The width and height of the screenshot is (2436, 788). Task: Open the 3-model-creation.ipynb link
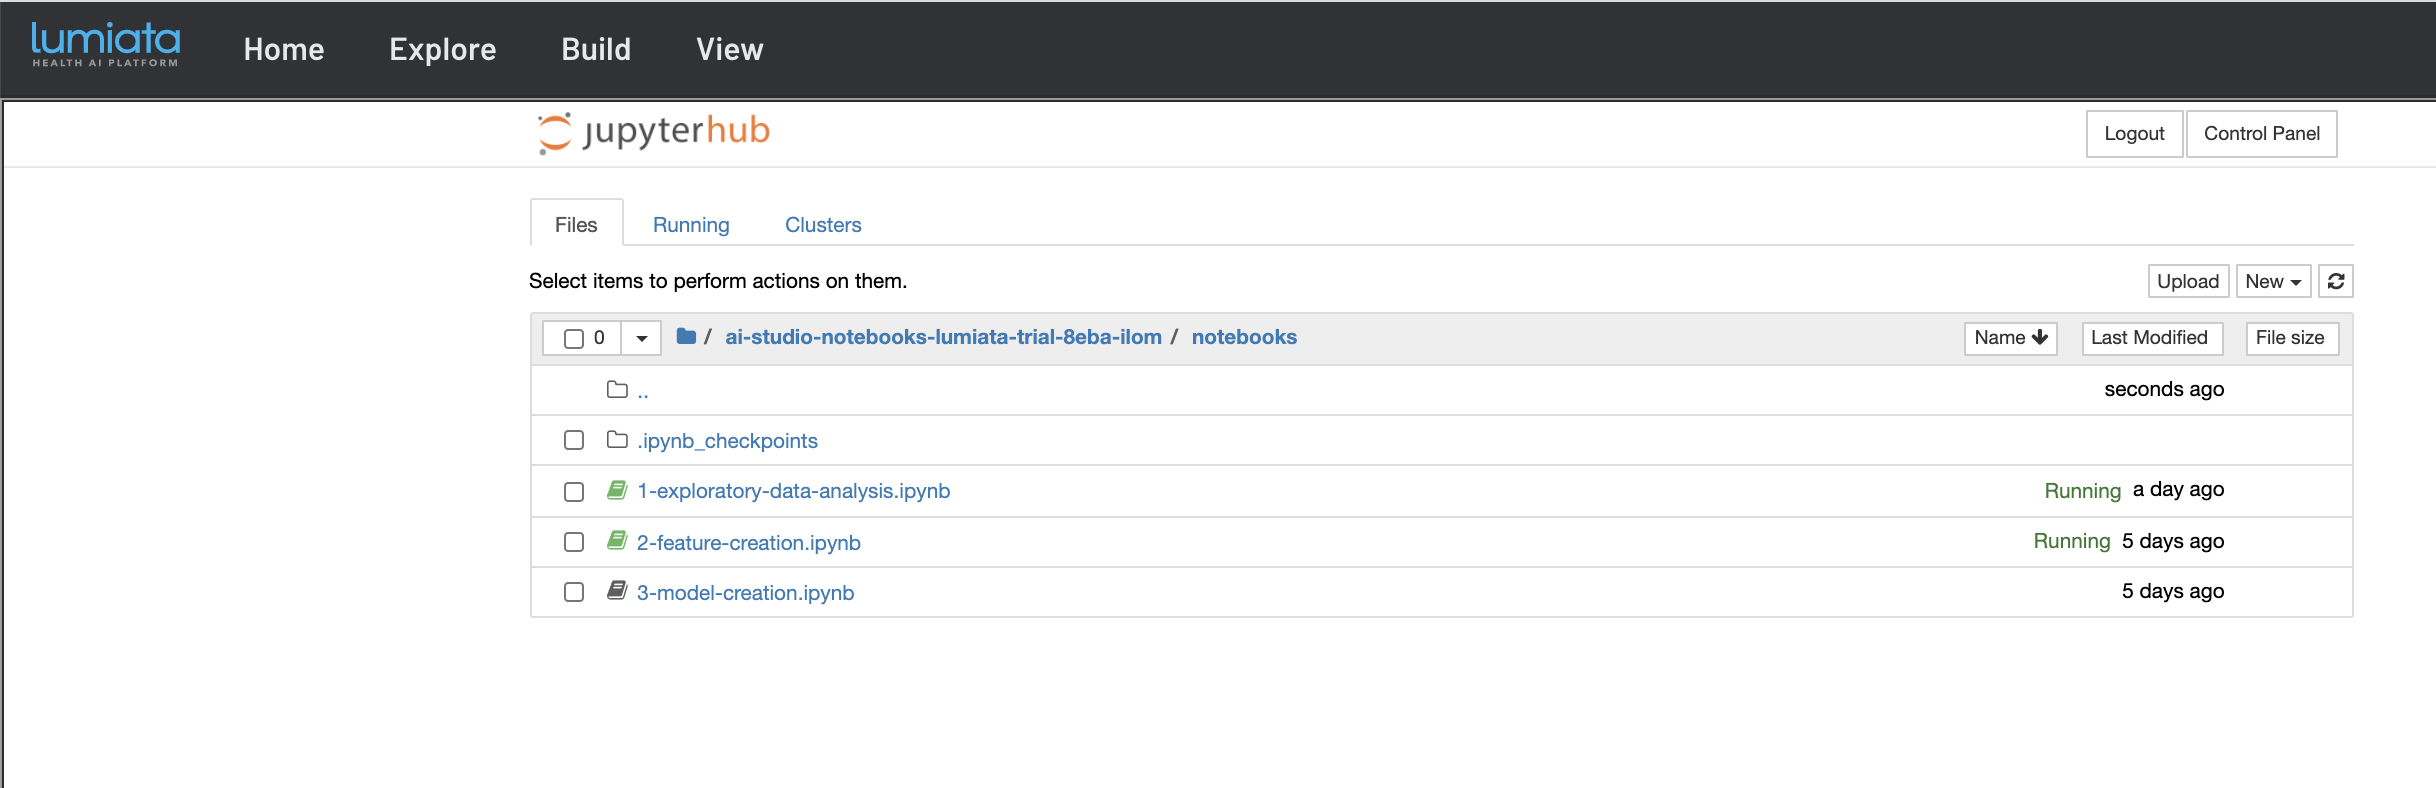tap(745, 593)
